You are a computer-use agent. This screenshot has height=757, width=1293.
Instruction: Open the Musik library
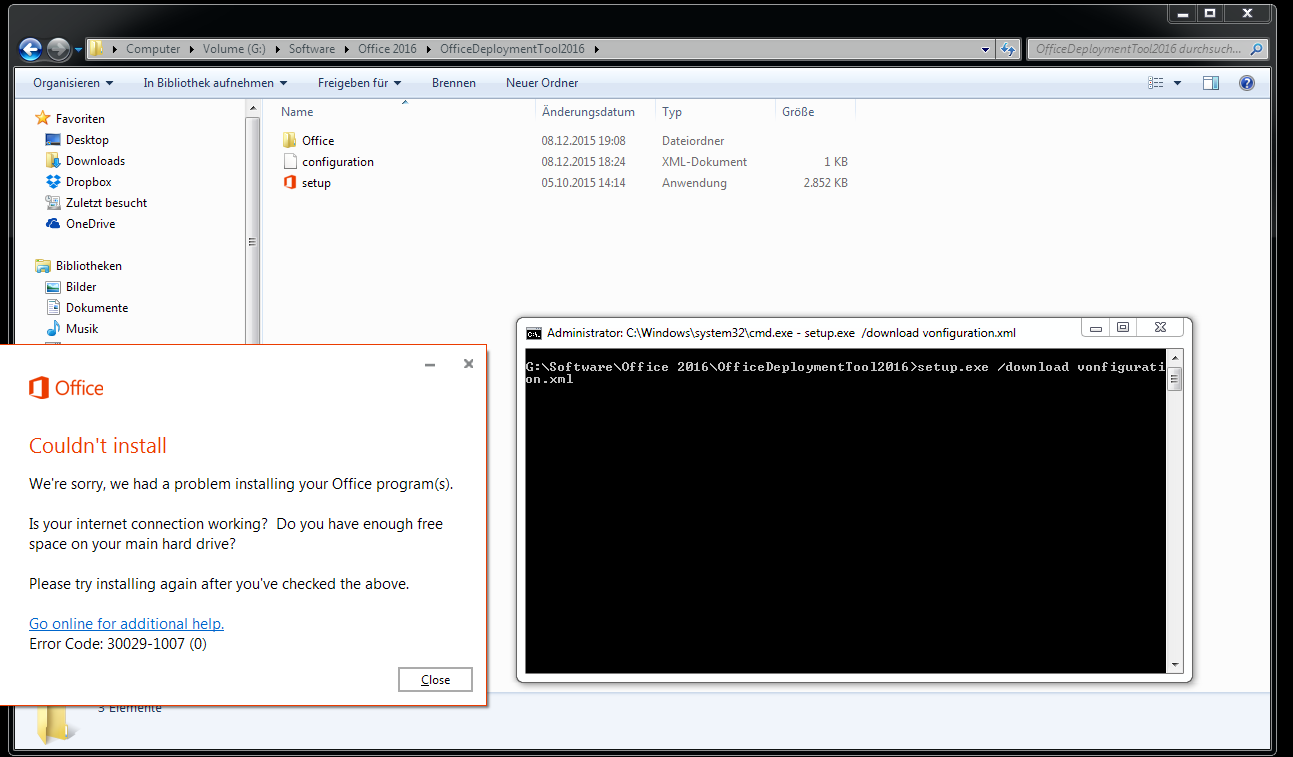point(82,329)
